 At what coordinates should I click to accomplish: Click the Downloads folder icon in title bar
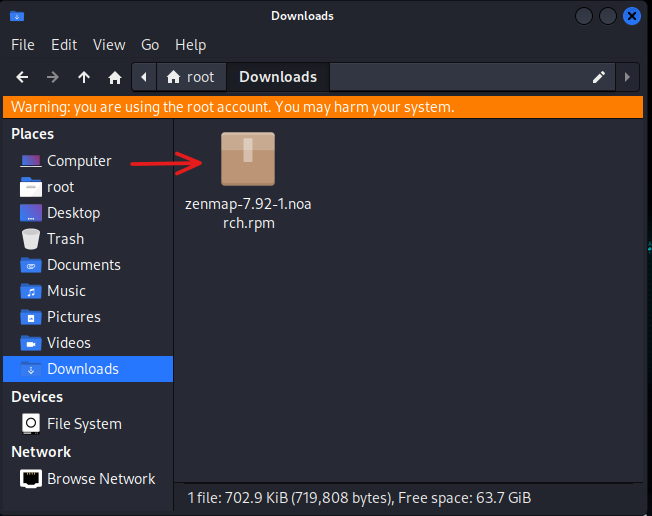(x=17, y=16)
